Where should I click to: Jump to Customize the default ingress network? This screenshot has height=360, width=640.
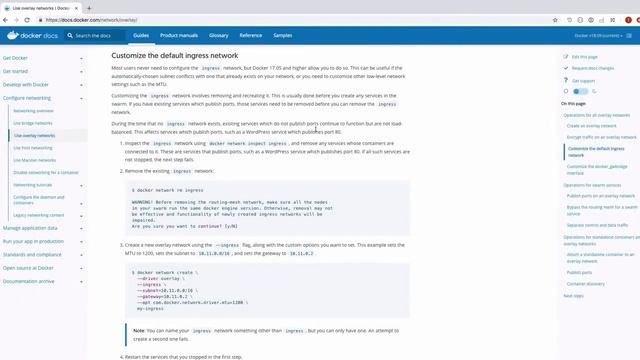click(596, 152)
